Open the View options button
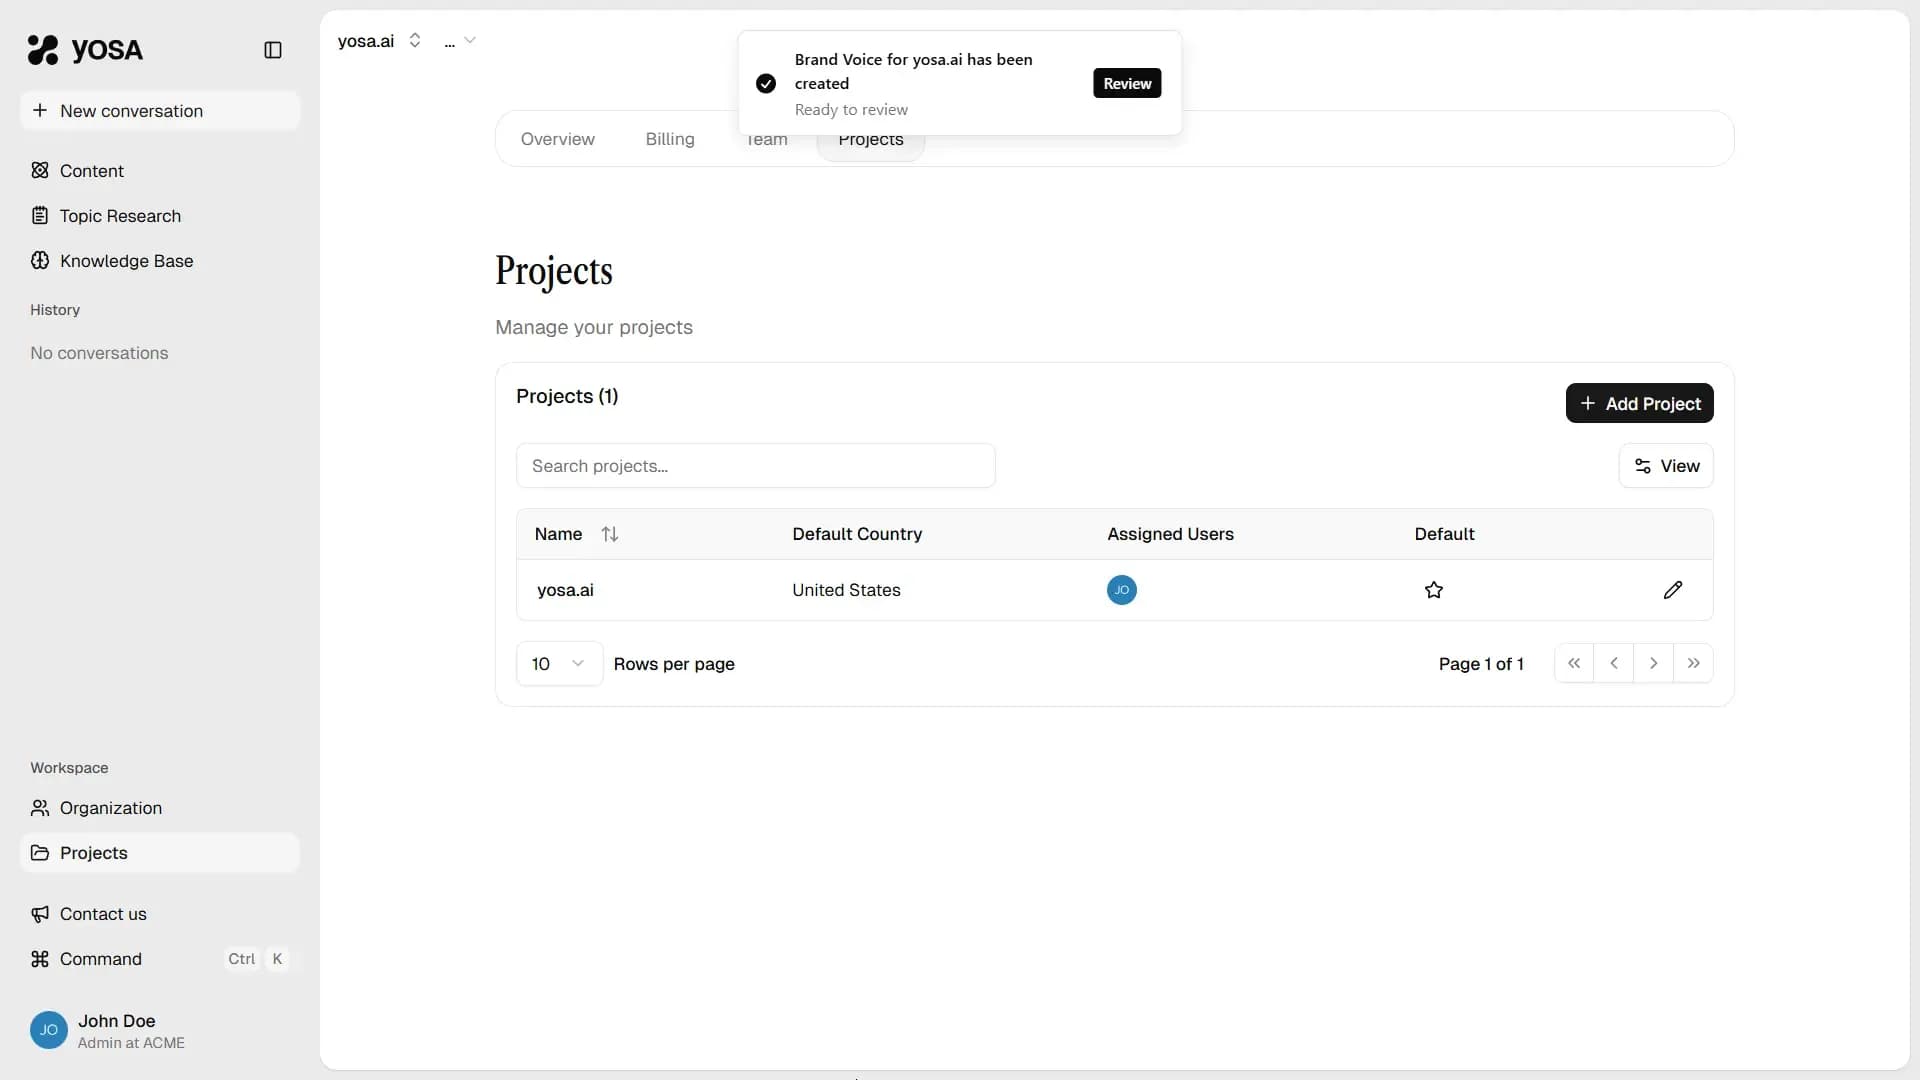The image size is (1920, 1080). [1665, 466]
